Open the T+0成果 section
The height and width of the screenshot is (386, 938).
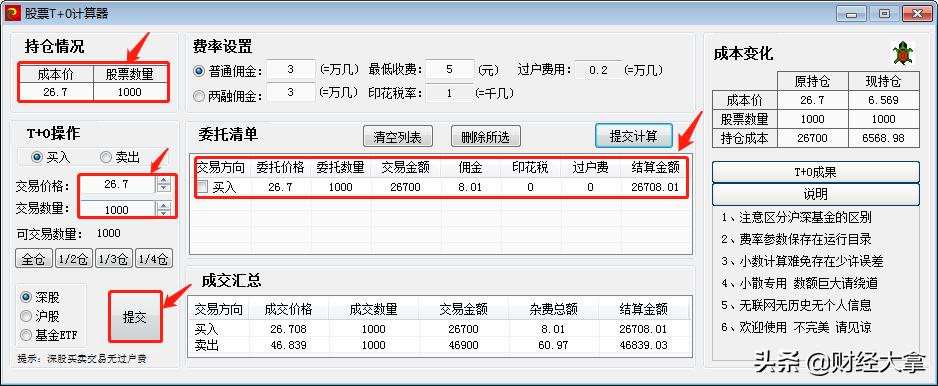click(x=815, y=172)
